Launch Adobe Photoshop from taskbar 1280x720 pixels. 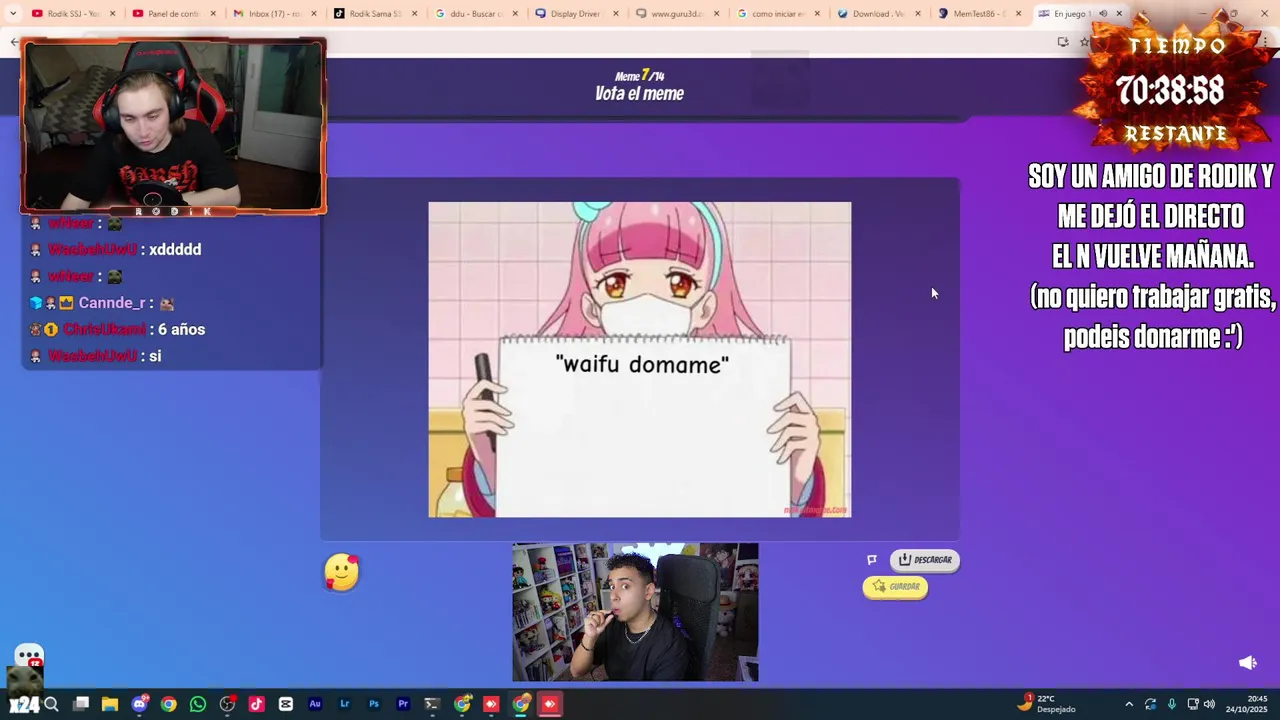point(374,705)
